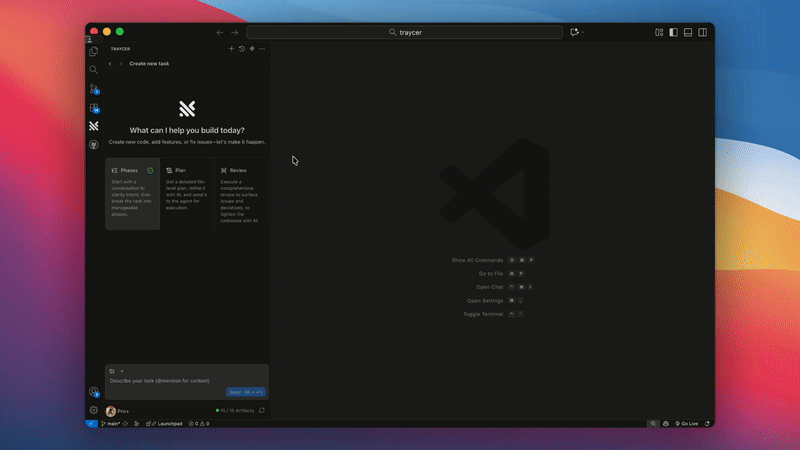The height and width of the screenshot is (450, 800).
Task: Synchronize changes icon in status bar
Action: [126, 423]
